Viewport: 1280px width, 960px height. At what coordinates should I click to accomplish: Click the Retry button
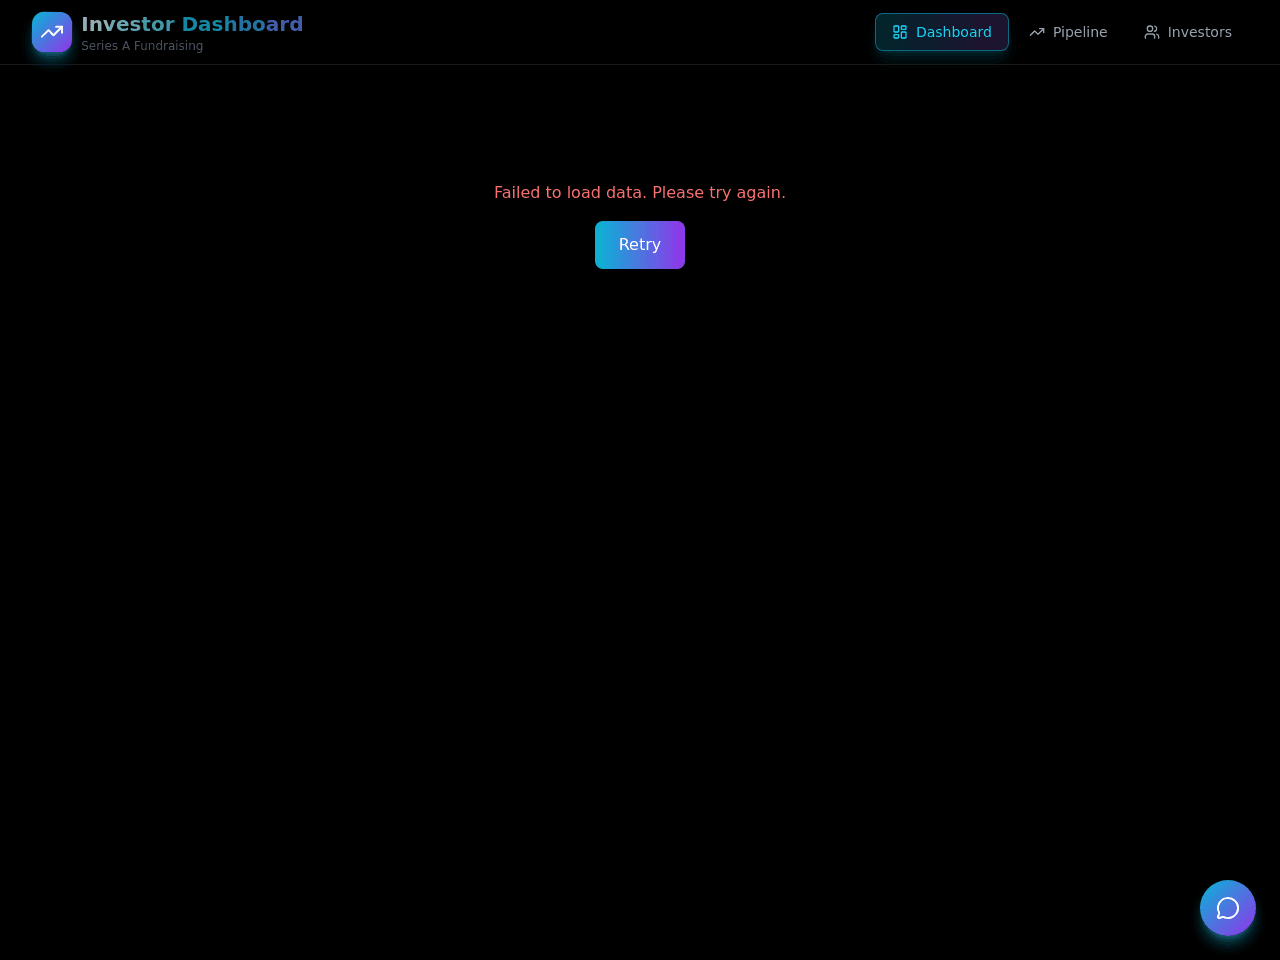(640, 245)
